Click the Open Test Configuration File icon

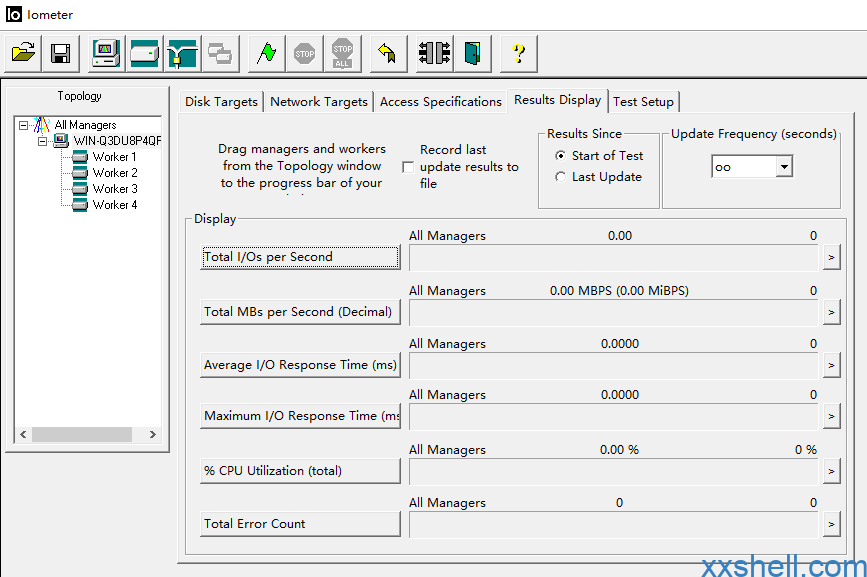pyautogui.click(x=23, y=54)
